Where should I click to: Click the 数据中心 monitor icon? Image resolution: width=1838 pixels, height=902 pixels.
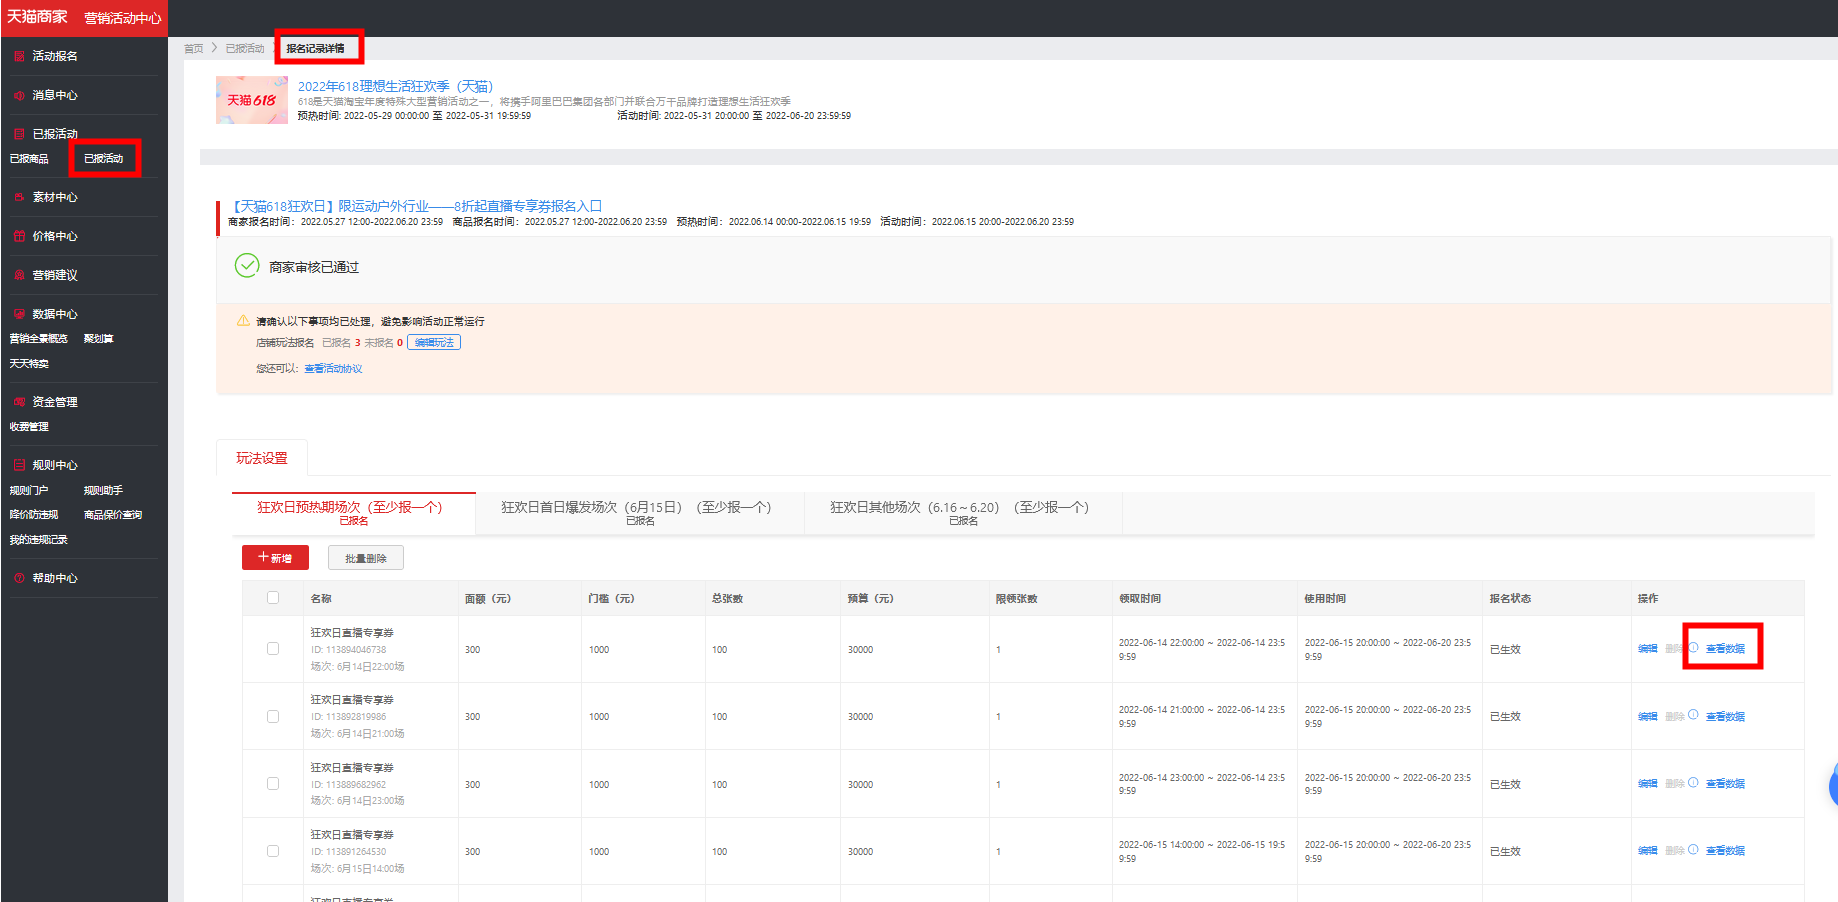tap(19, 314)
